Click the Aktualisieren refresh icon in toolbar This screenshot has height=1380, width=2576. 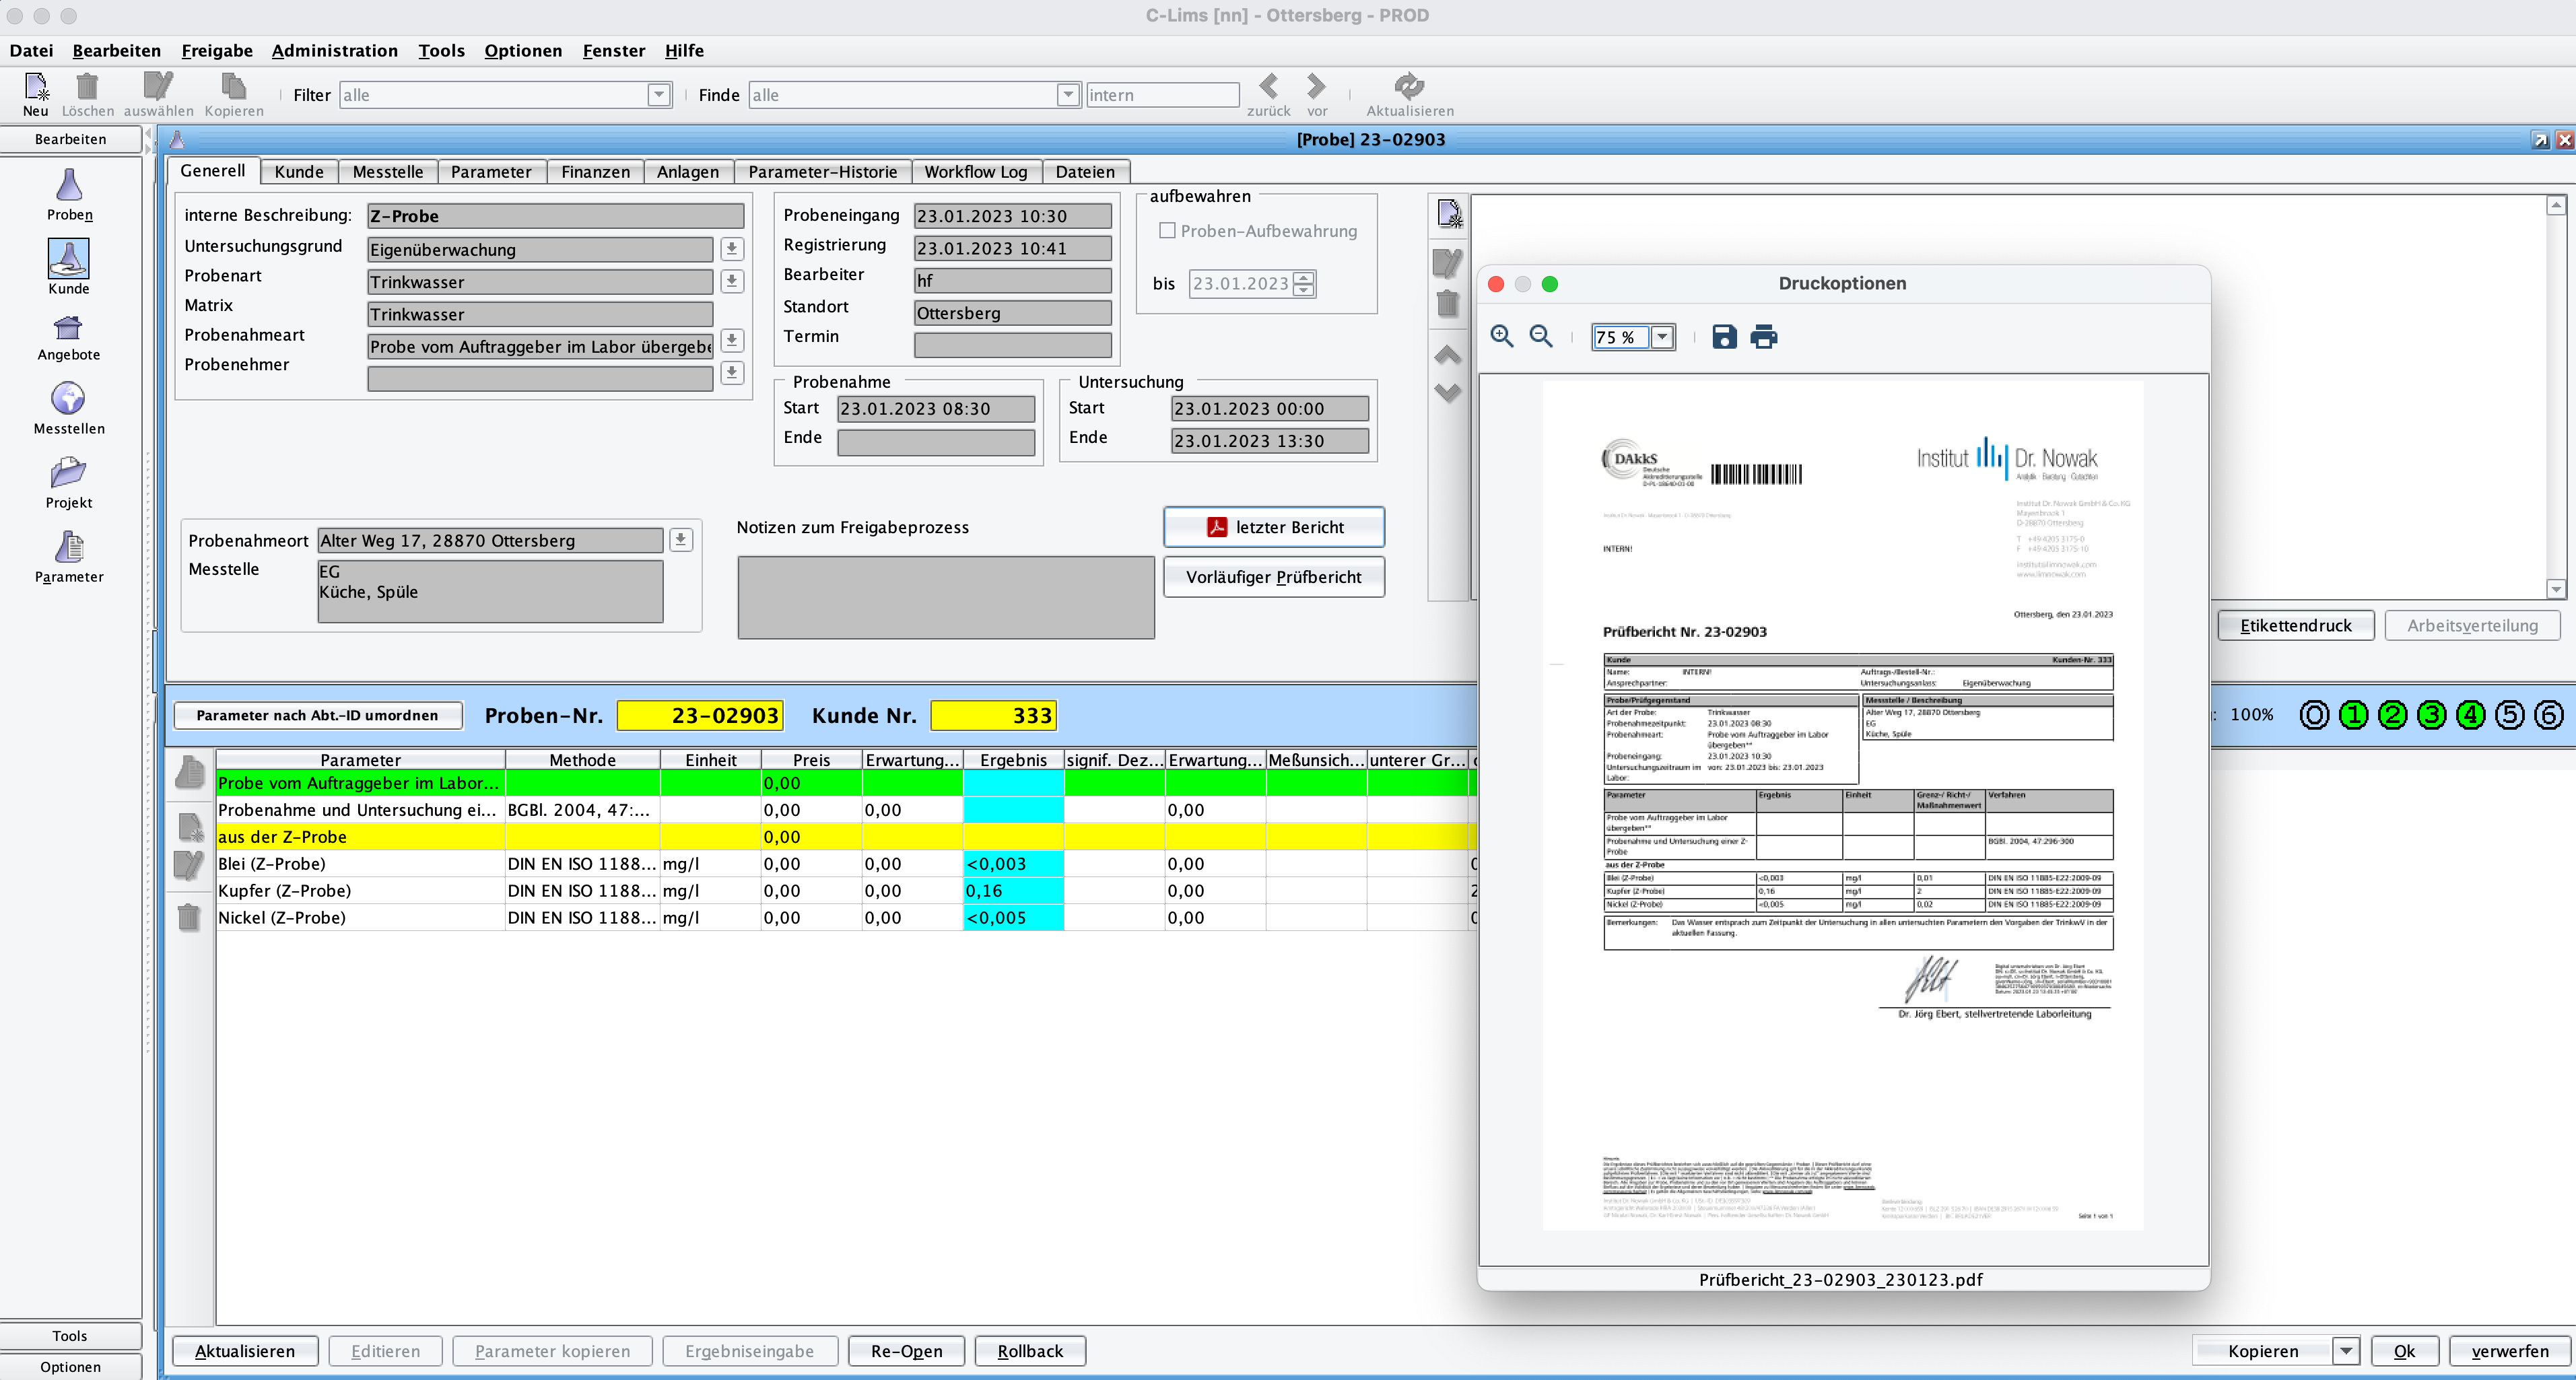point(1409,86)
